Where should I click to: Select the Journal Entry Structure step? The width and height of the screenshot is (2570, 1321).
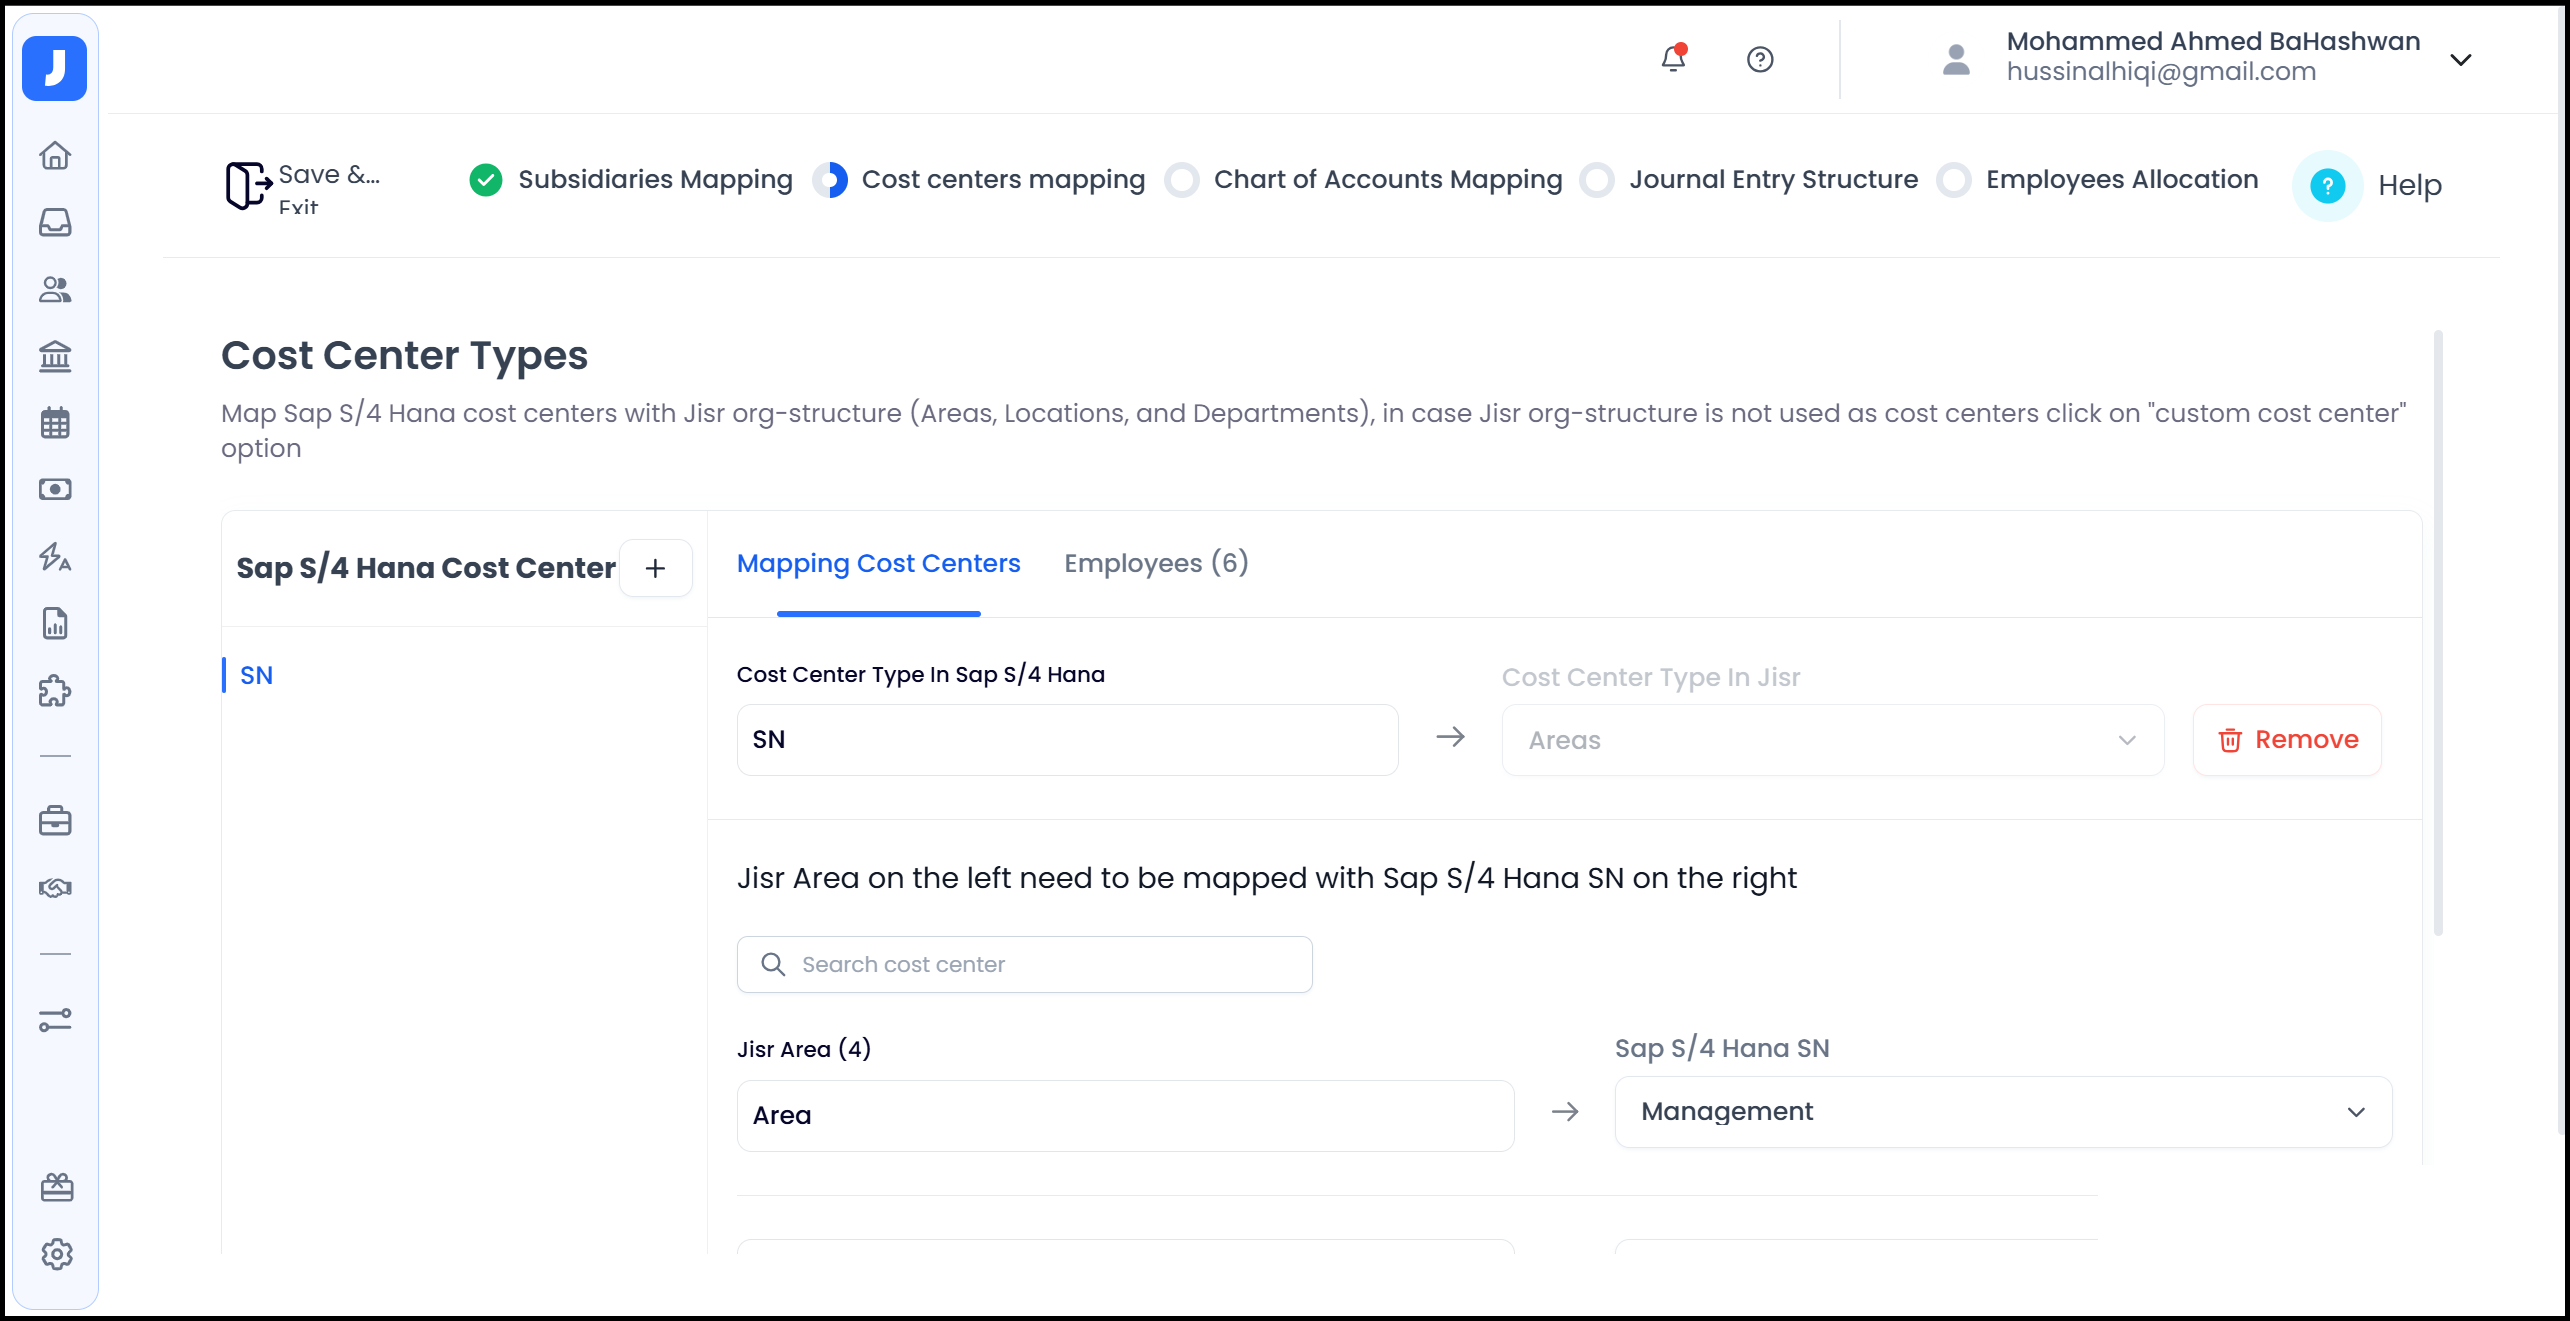pos(1748,180)
